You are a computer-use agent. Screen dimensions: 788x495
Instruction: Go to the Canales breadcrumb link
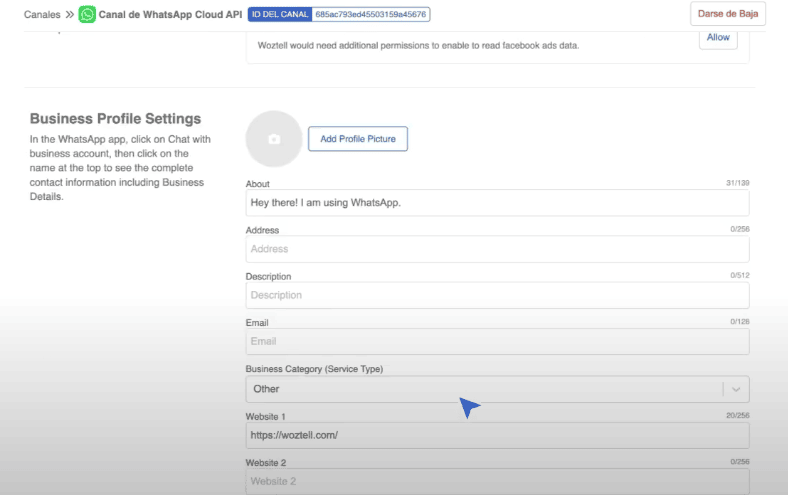click(x=42, y=15)
